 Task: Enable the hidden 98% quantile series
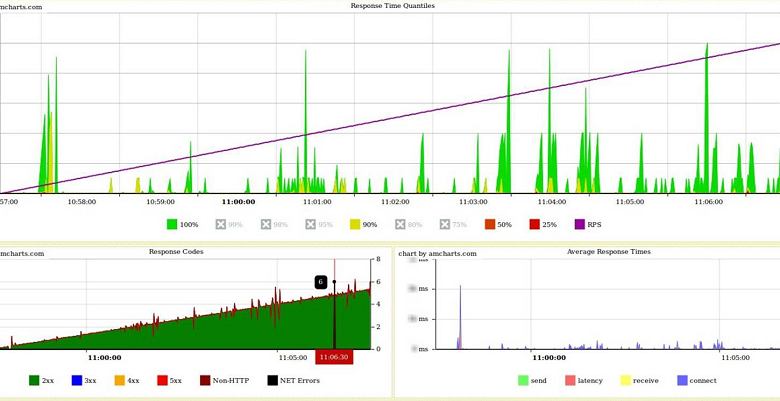tap(267, 225)
